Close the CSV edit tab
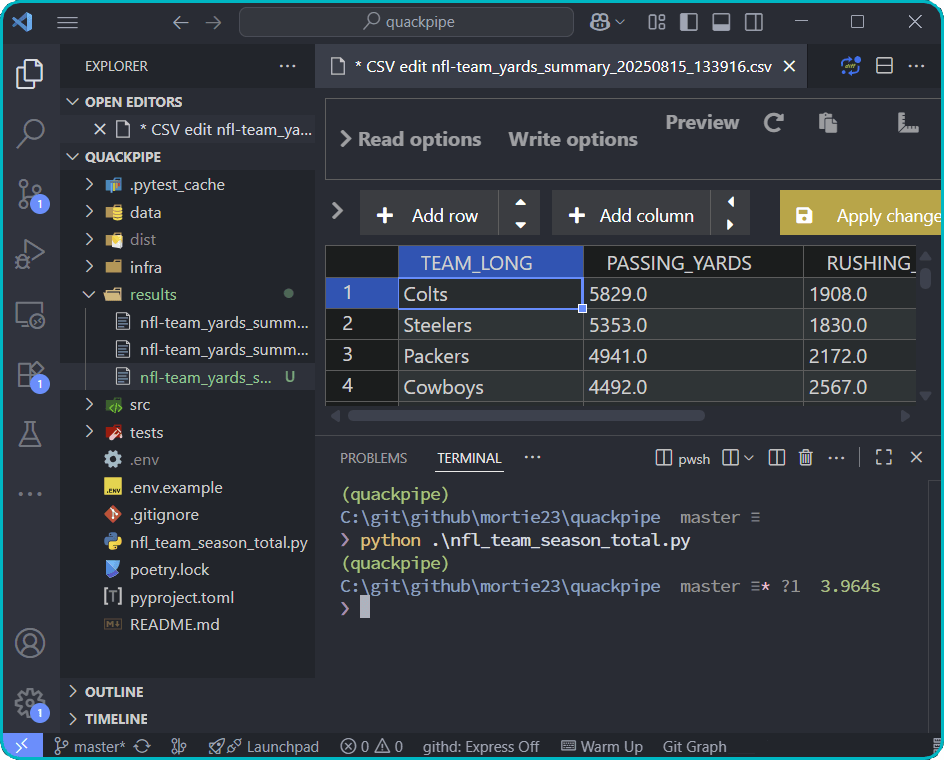Viewport: 944px width, 760px height. [789, 66]
